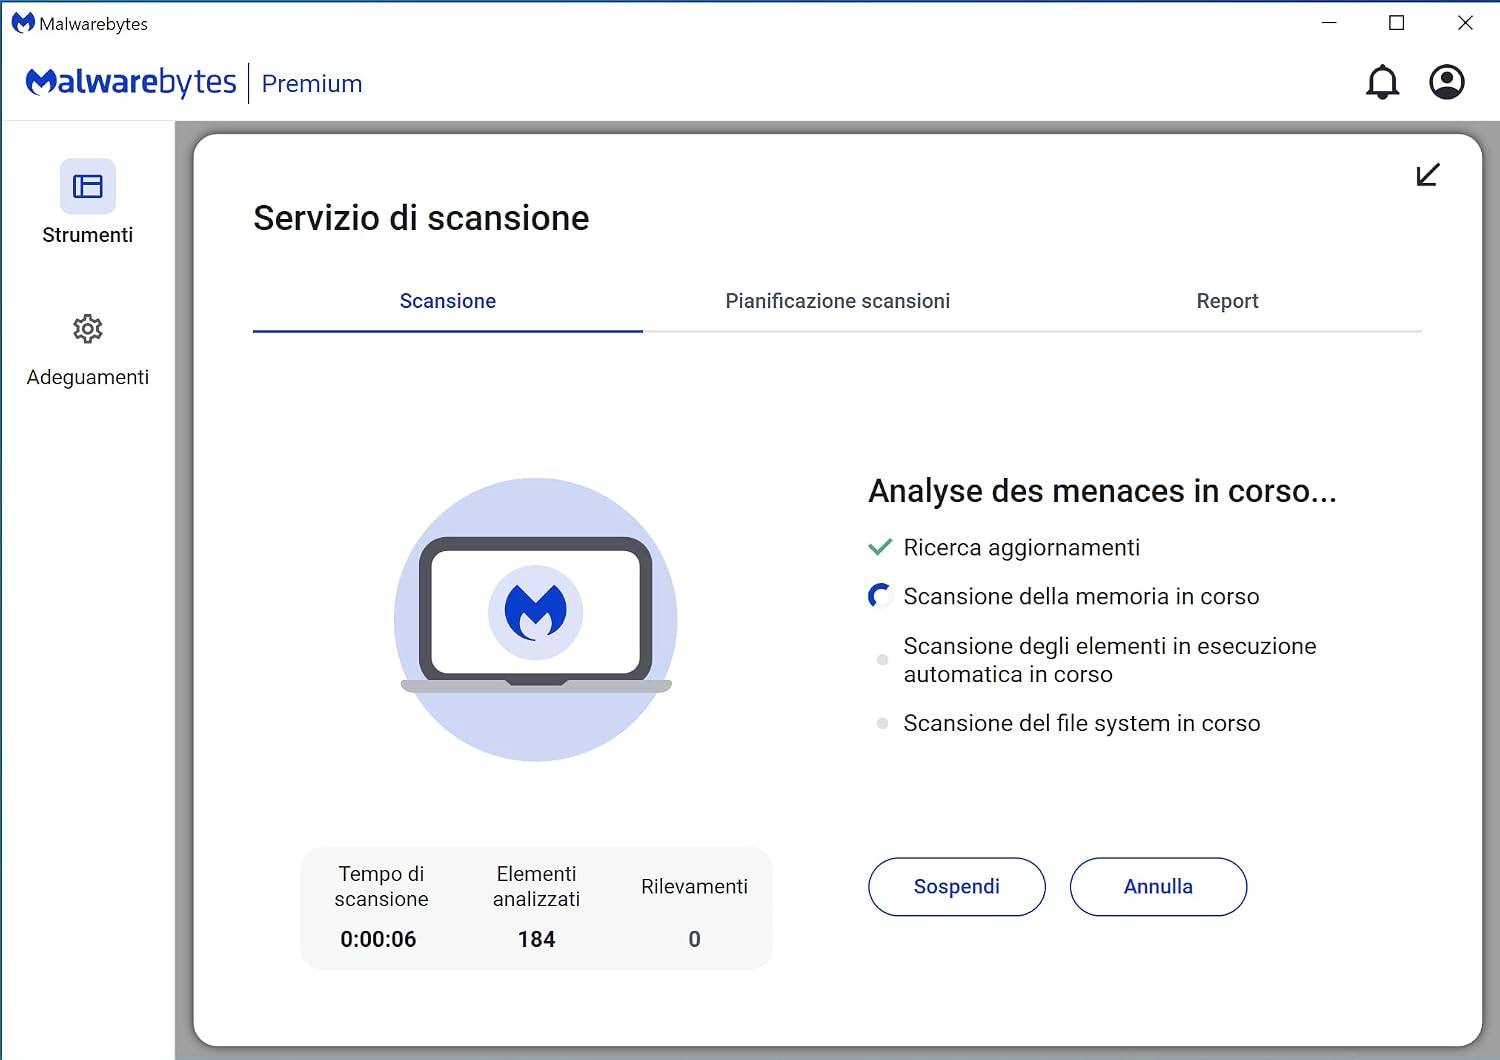
Task: Click the Scansione degli elementi in esecuzione automatica step
Action: point(1110,660)
